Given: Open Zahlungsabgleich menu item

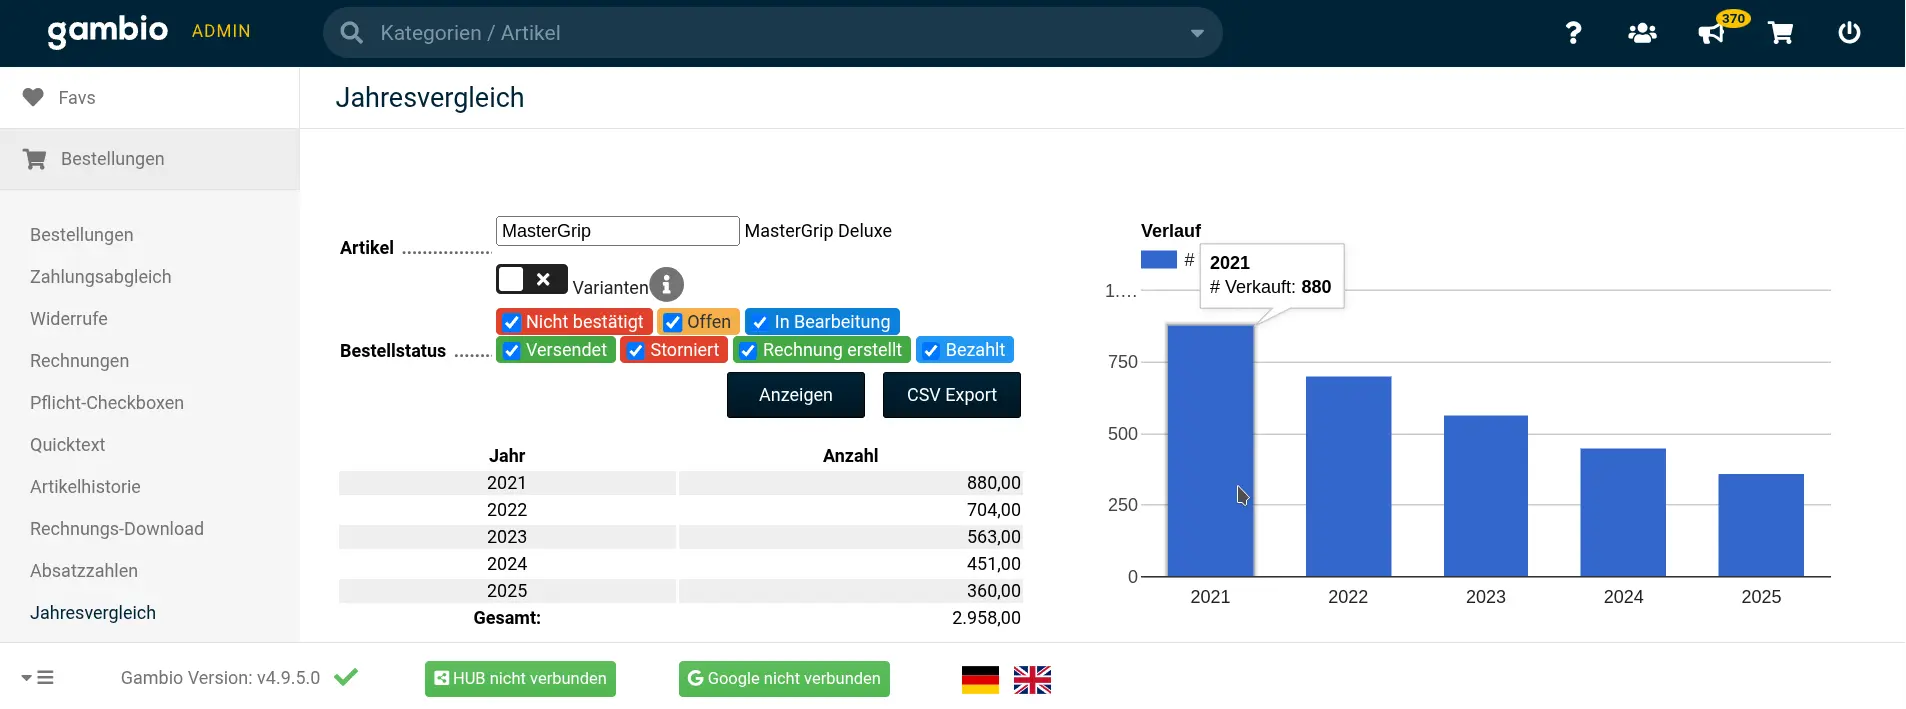Looking at the screenshot, I should click(x=101, y=277).
